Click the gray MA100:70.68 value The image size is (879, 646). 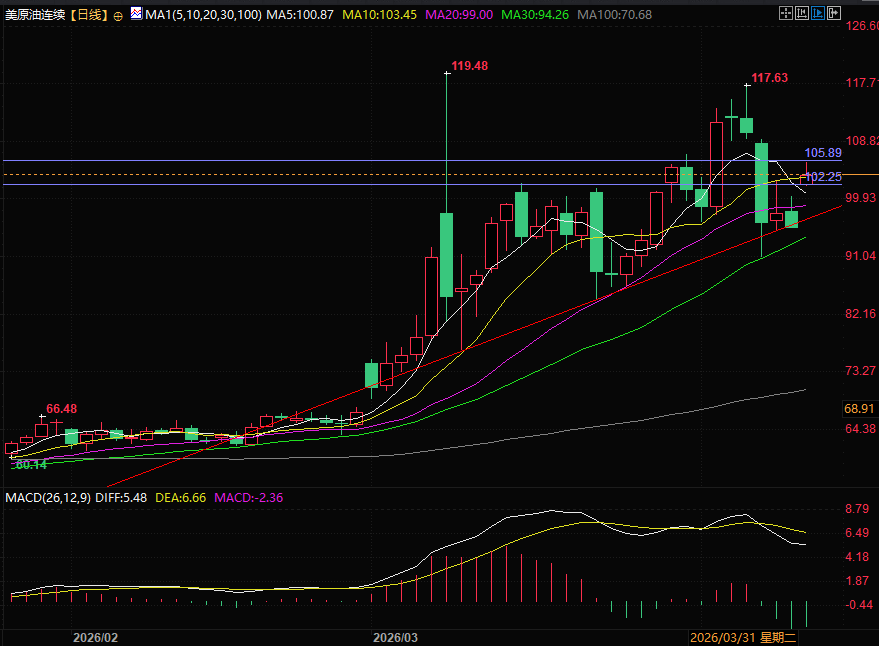tap(614, 15)
